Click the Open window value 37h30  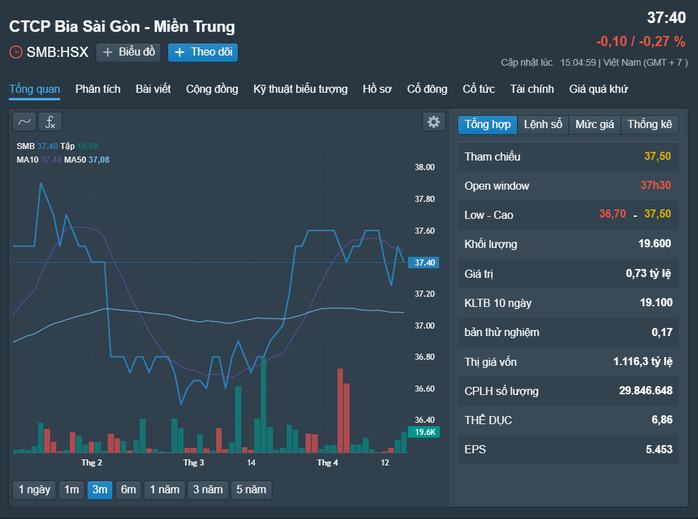[x=656, y=186]
